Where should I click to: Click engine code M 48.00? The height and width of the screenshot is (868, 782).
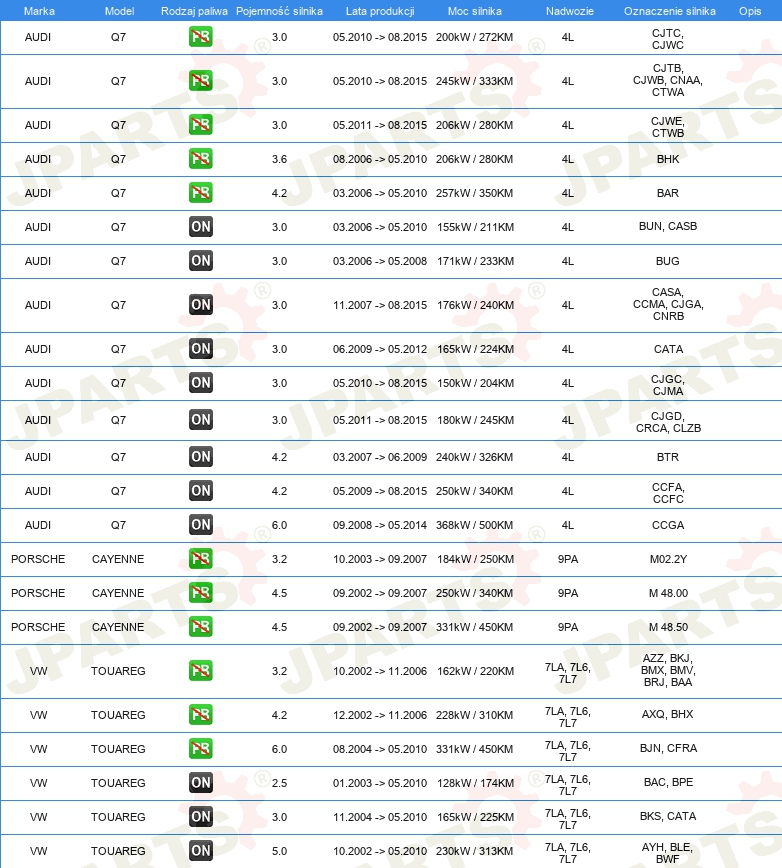pyautogui.click(x=668, y=593)
